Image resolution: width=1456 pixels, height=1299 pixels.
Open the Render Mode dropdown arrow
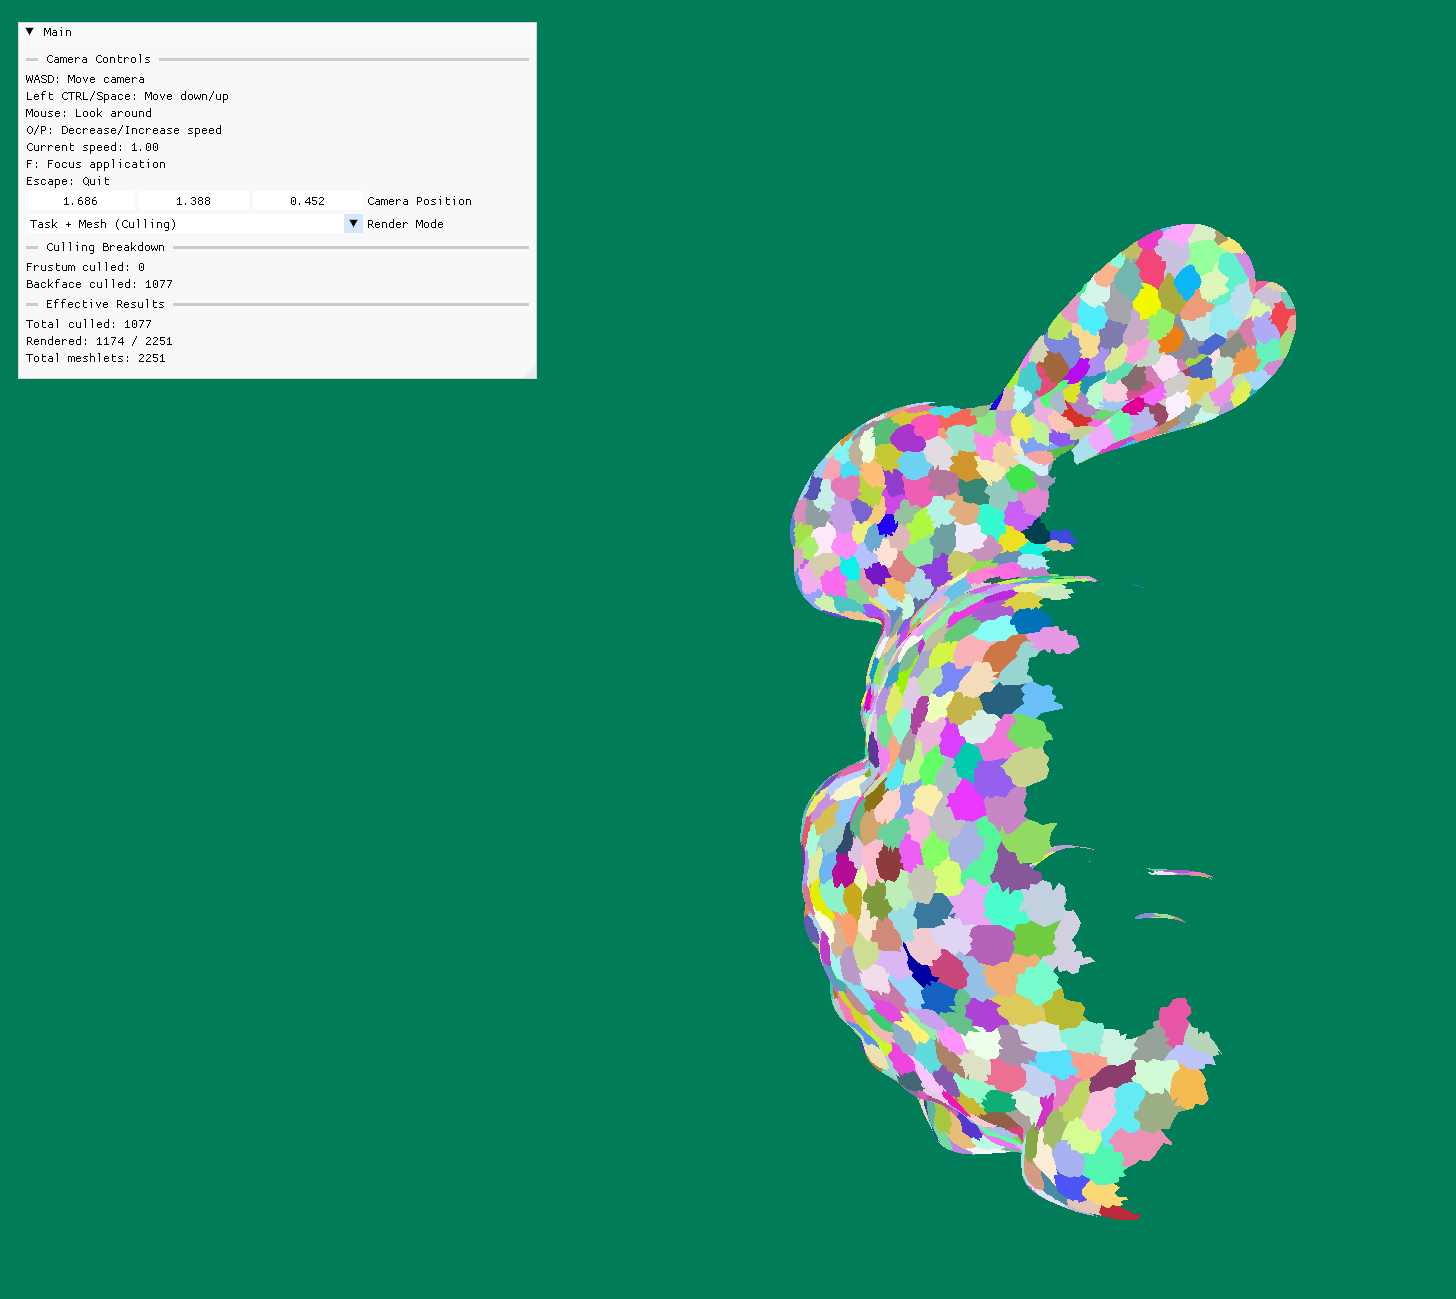coord(353,224)
